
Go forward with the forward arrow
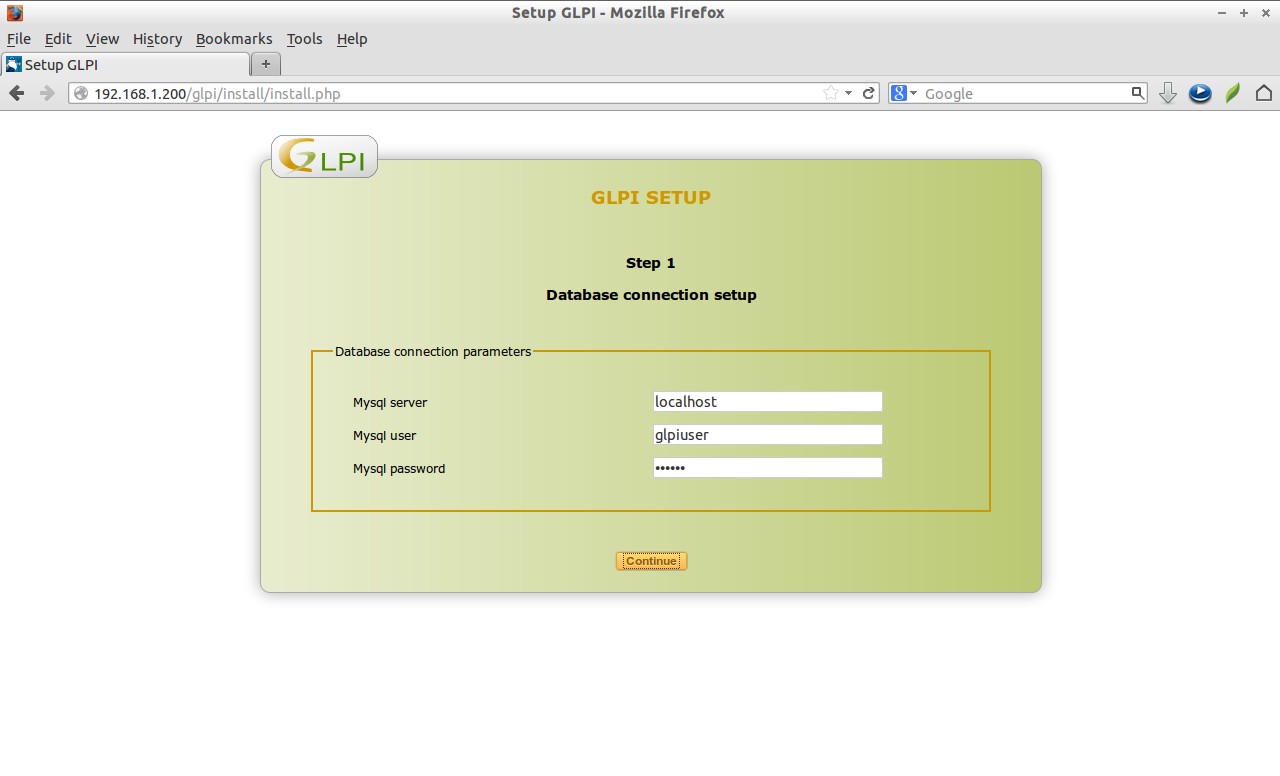coord(47,93)
